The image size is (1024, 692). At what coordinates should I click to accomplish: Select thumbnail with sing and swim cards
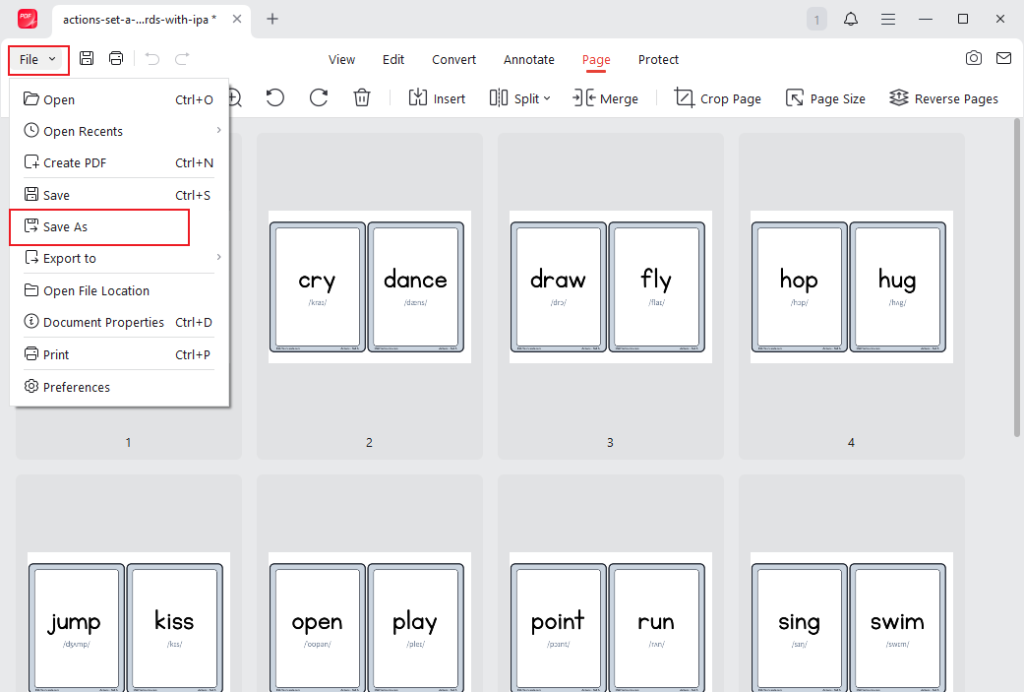(x=852, y=622)
